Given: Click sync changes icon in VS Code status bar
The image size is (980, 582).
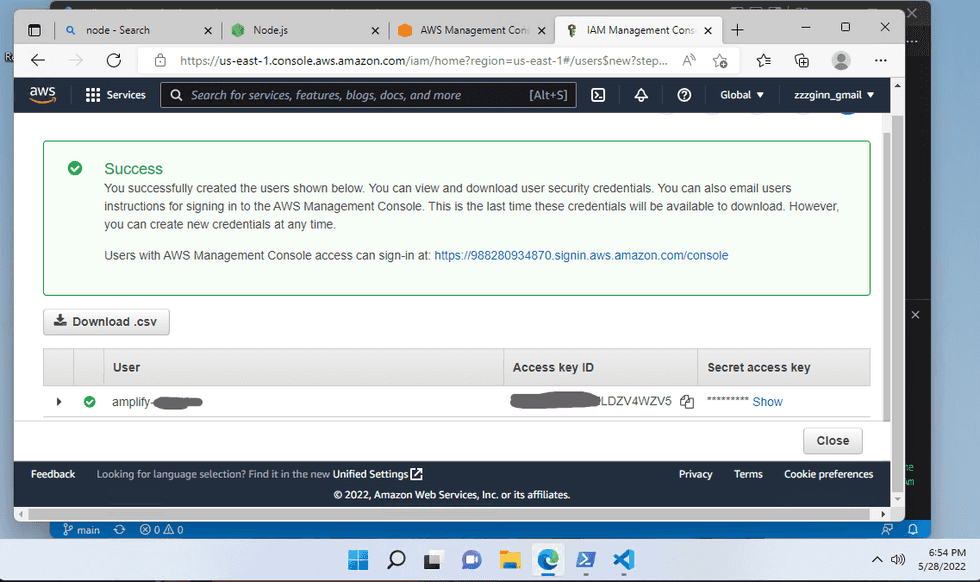Looking at the screenshot, I should (x=119, y=529).
